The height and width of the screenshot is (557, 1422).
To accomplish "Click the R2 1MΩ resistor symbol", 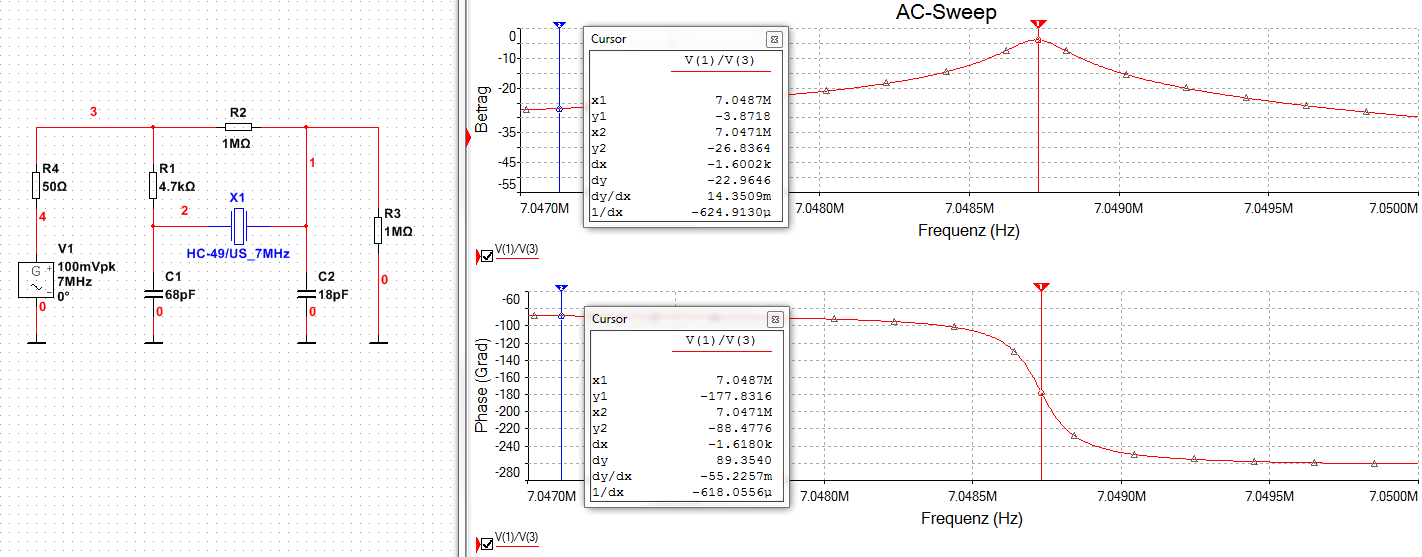I will click(238, 127).
